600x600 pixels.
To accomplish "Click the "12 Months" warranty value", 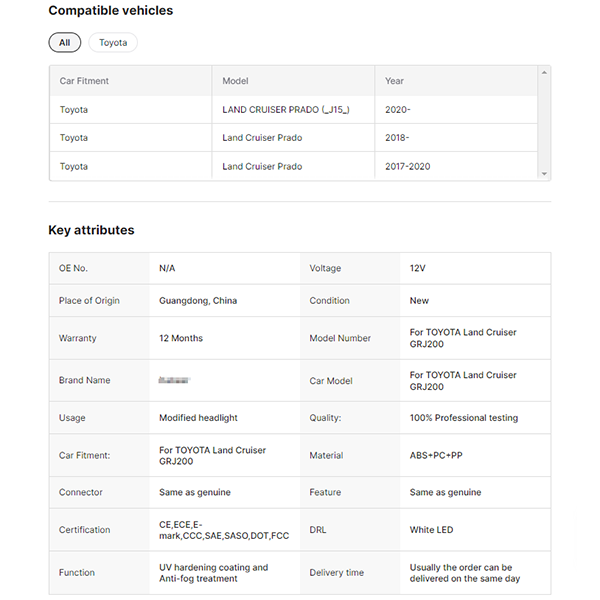I will pos(181,338).
